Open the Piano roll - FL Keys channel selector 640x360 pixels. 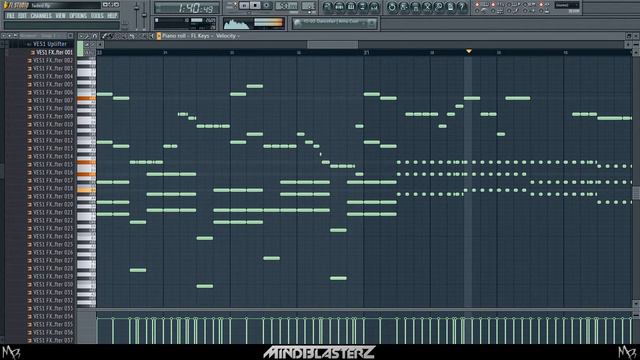click(185, 36)
